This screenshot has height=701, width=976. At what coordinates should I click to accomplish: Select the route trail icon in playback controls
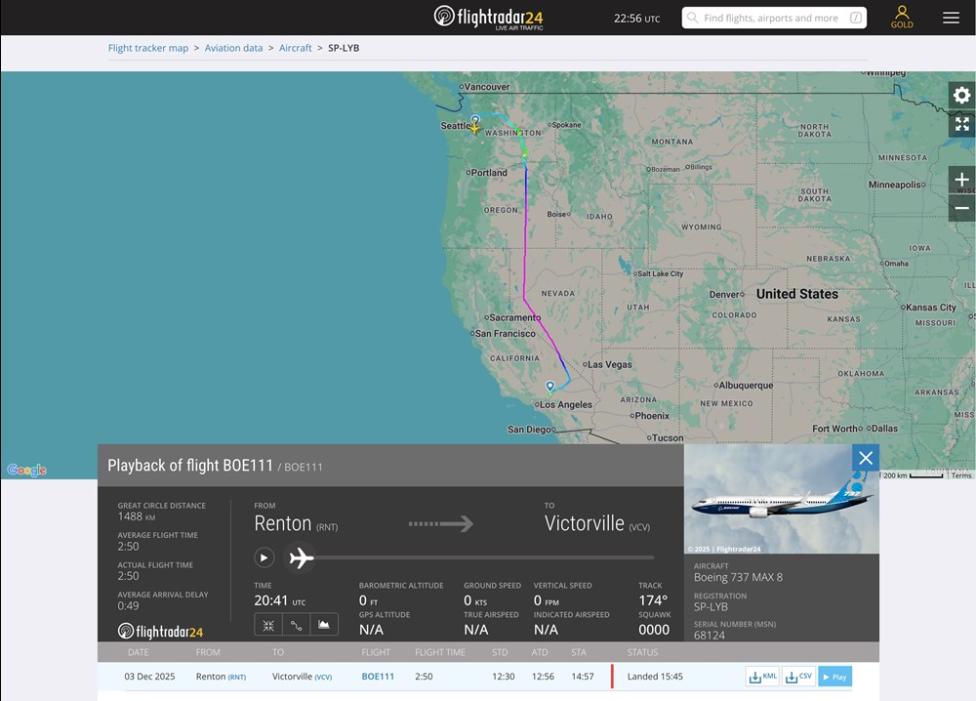[297, 624]
